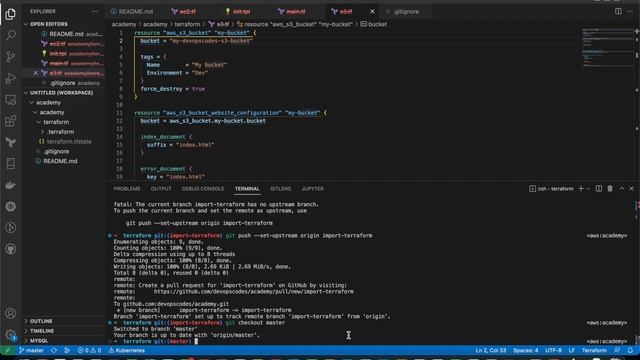The image size is (640, 360).
Task: Synchronize changes from the status bar
Action: click(54, 350)
